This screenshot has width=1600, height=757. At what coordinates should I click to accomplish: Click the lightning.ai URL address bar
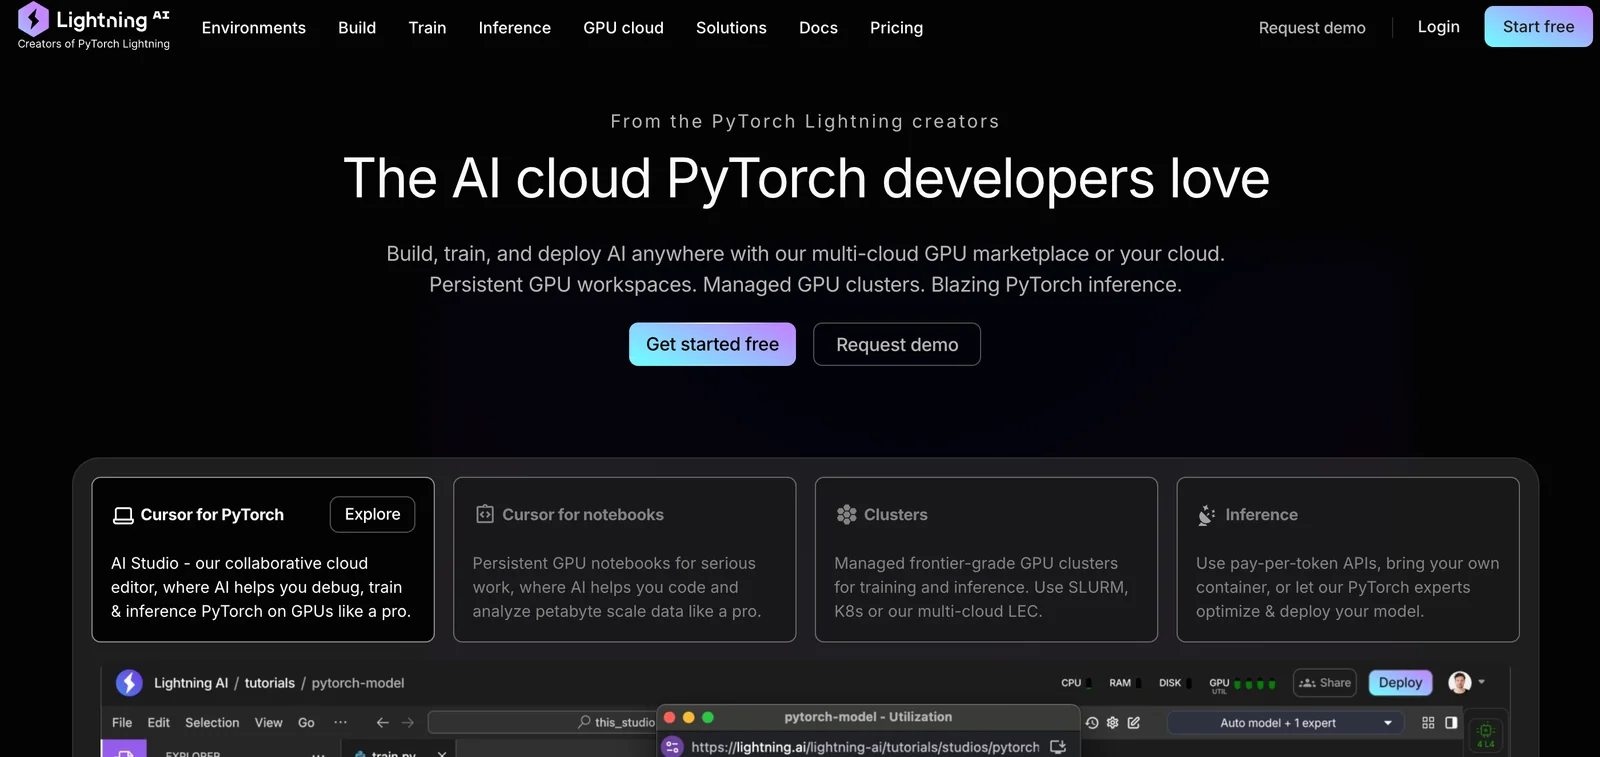865,747
